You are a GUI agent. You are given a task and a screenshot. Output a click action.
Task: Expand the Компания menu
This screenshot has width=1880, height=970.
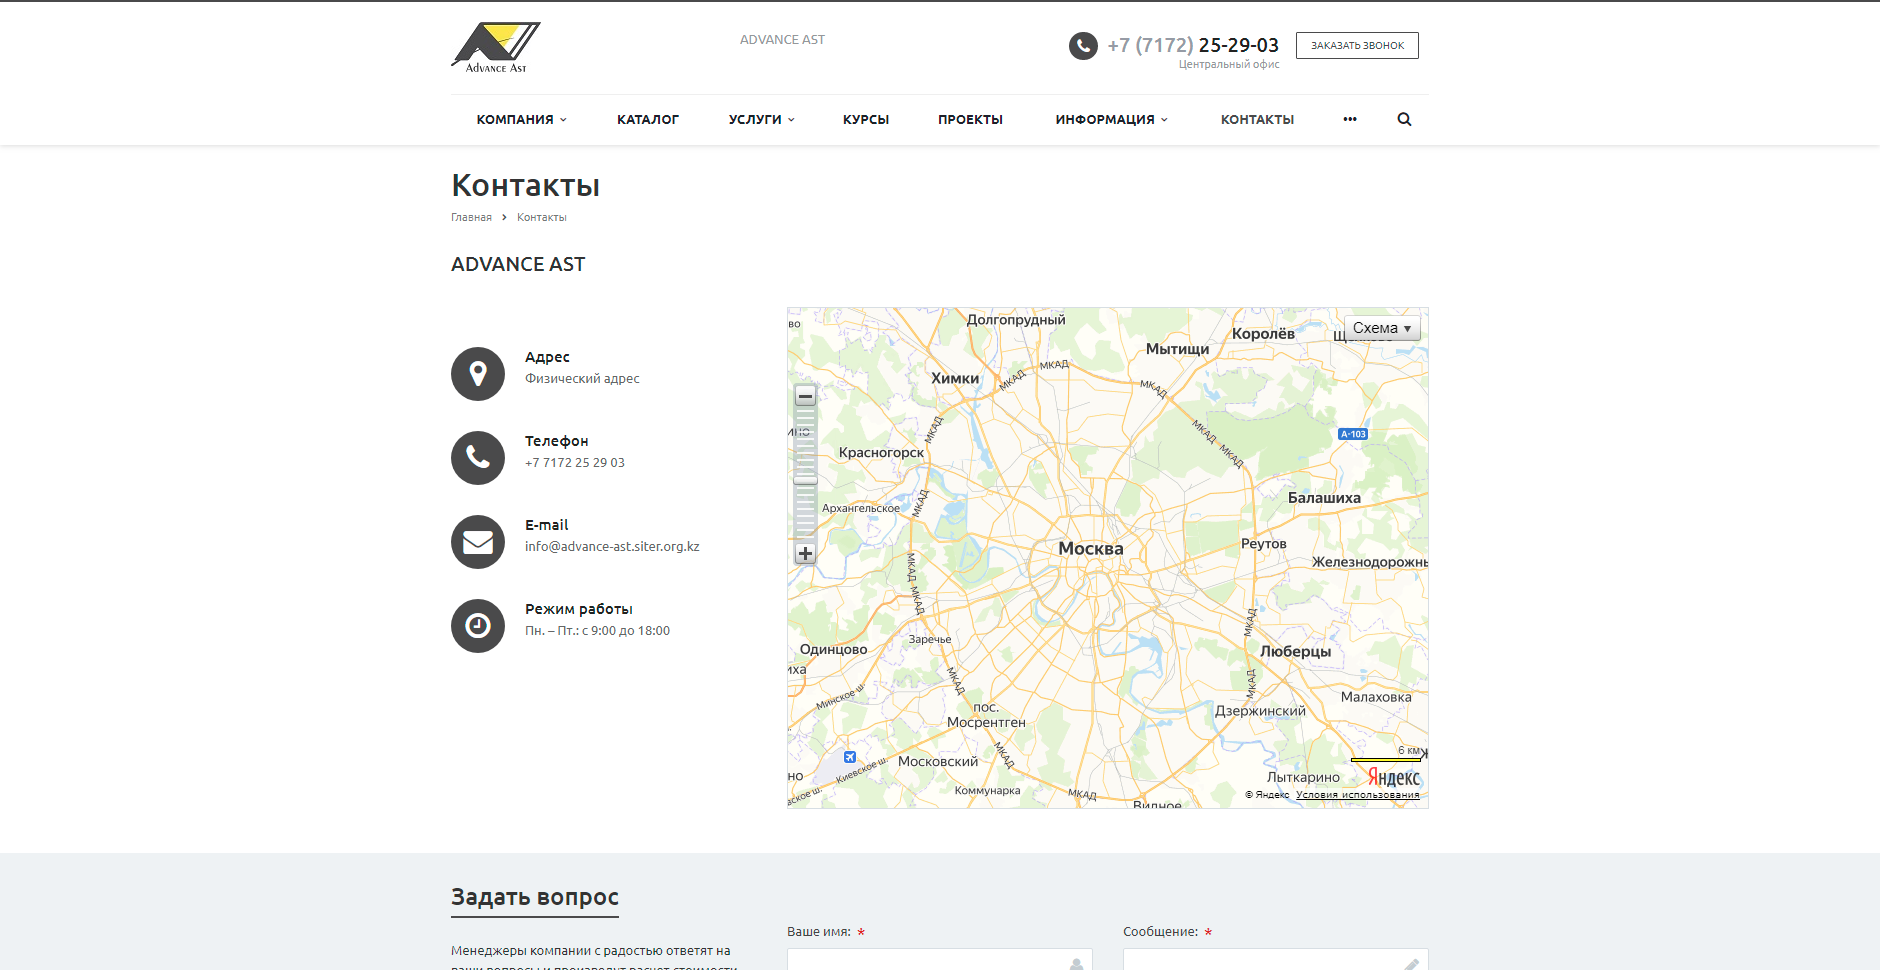tap(521, 119)
